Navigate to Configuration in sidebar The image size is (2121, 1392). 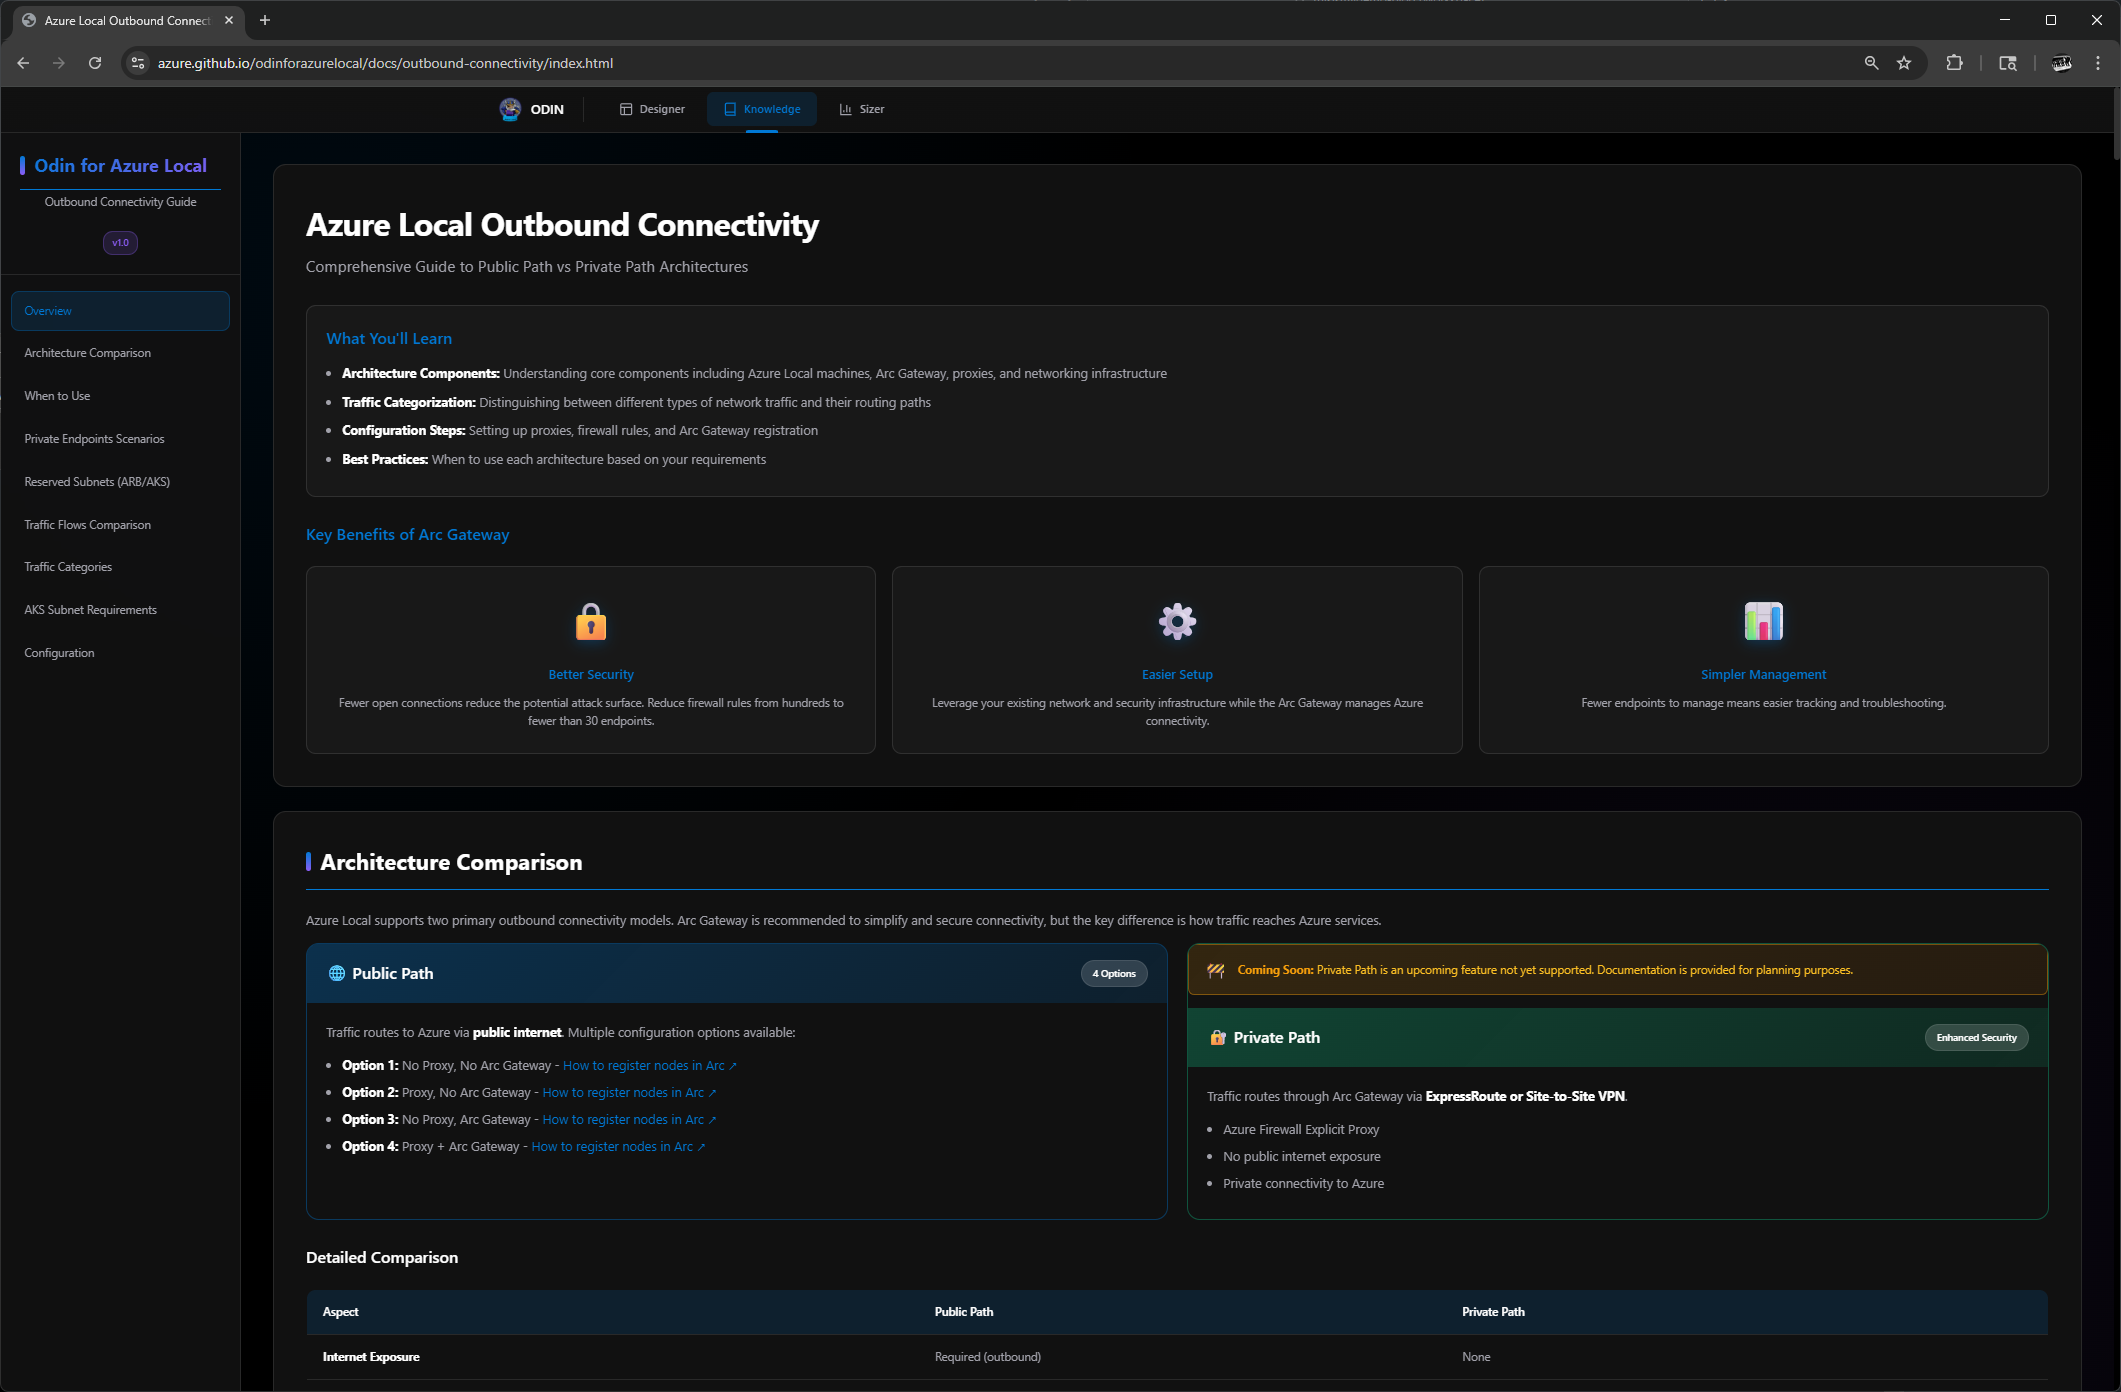(59, 653)
